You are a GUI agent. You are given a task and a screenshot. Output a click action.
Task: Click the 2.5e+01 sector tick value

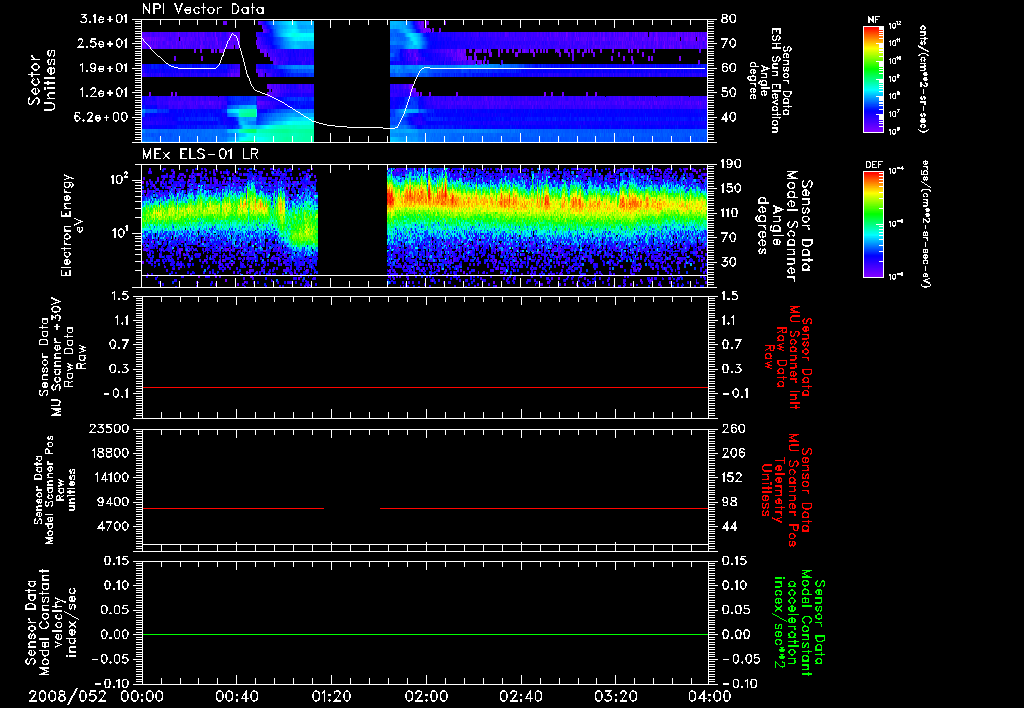coord(103,43)
